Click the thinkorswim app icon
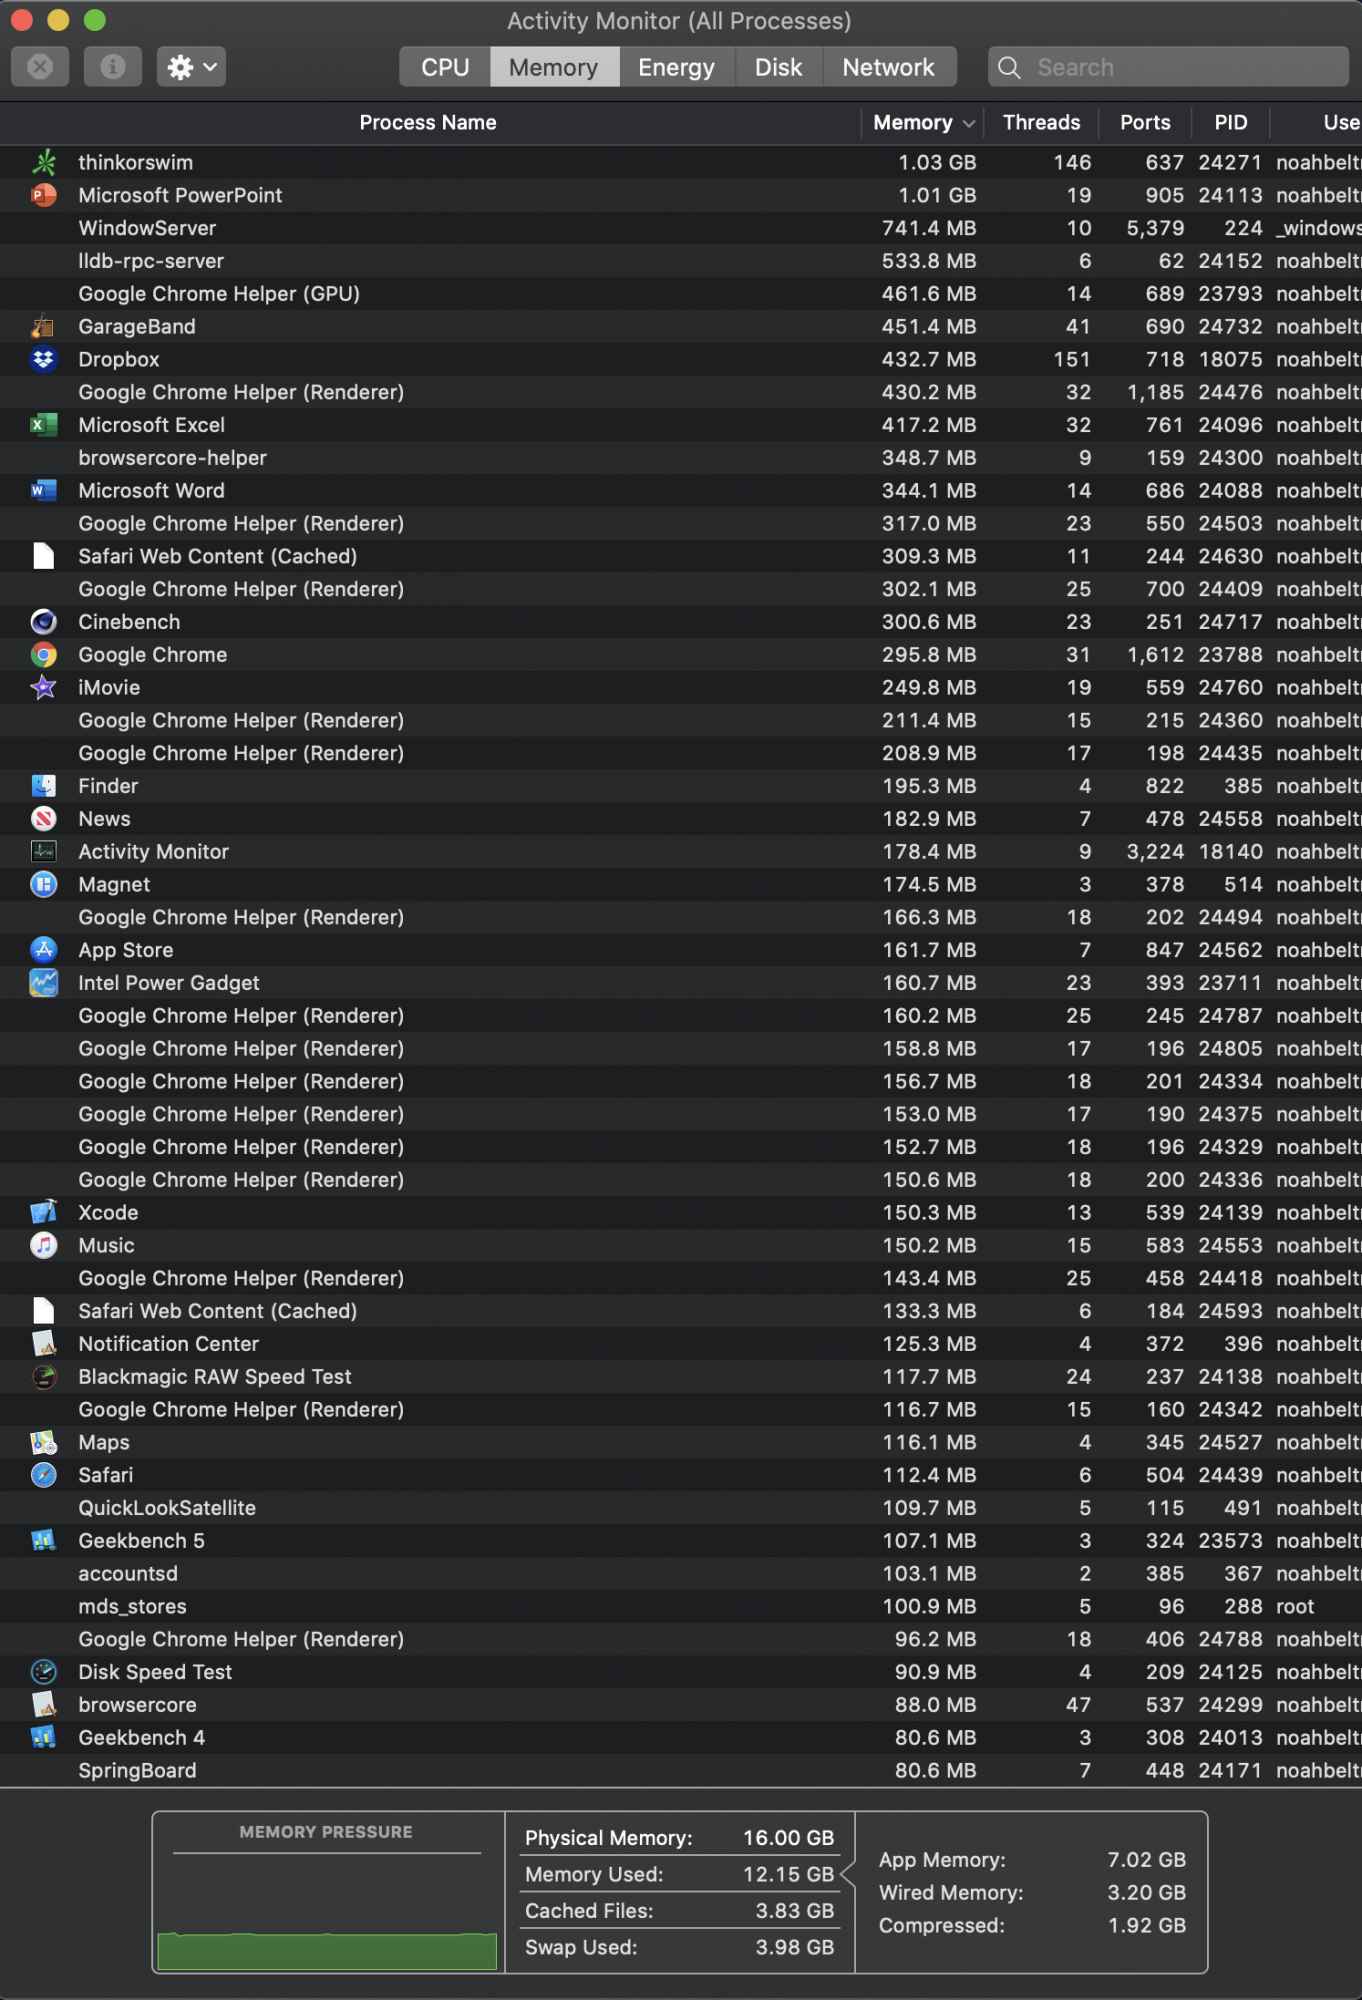The image size is (1362, 2000). coord(43,162)
